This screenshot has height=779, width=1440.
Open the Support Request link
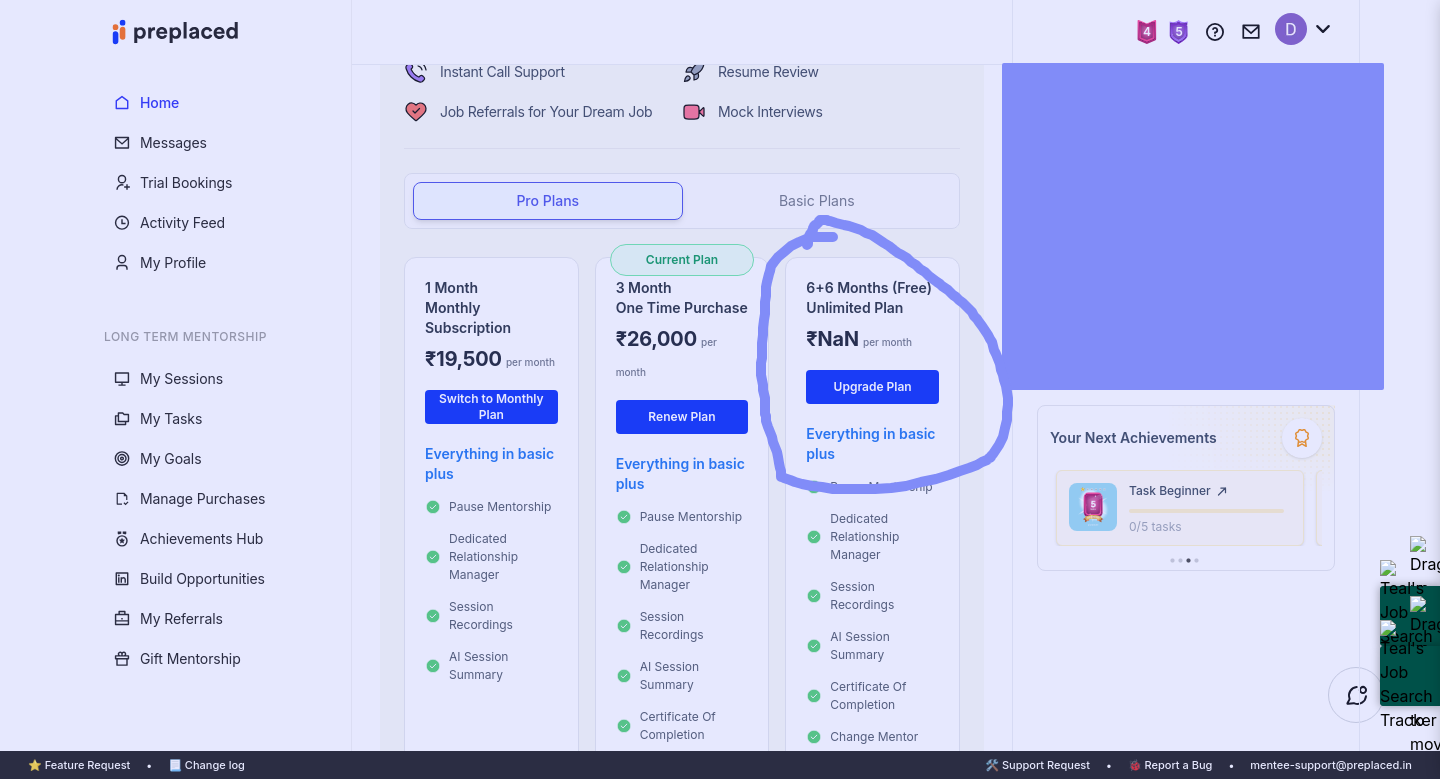coord(1038,765)
